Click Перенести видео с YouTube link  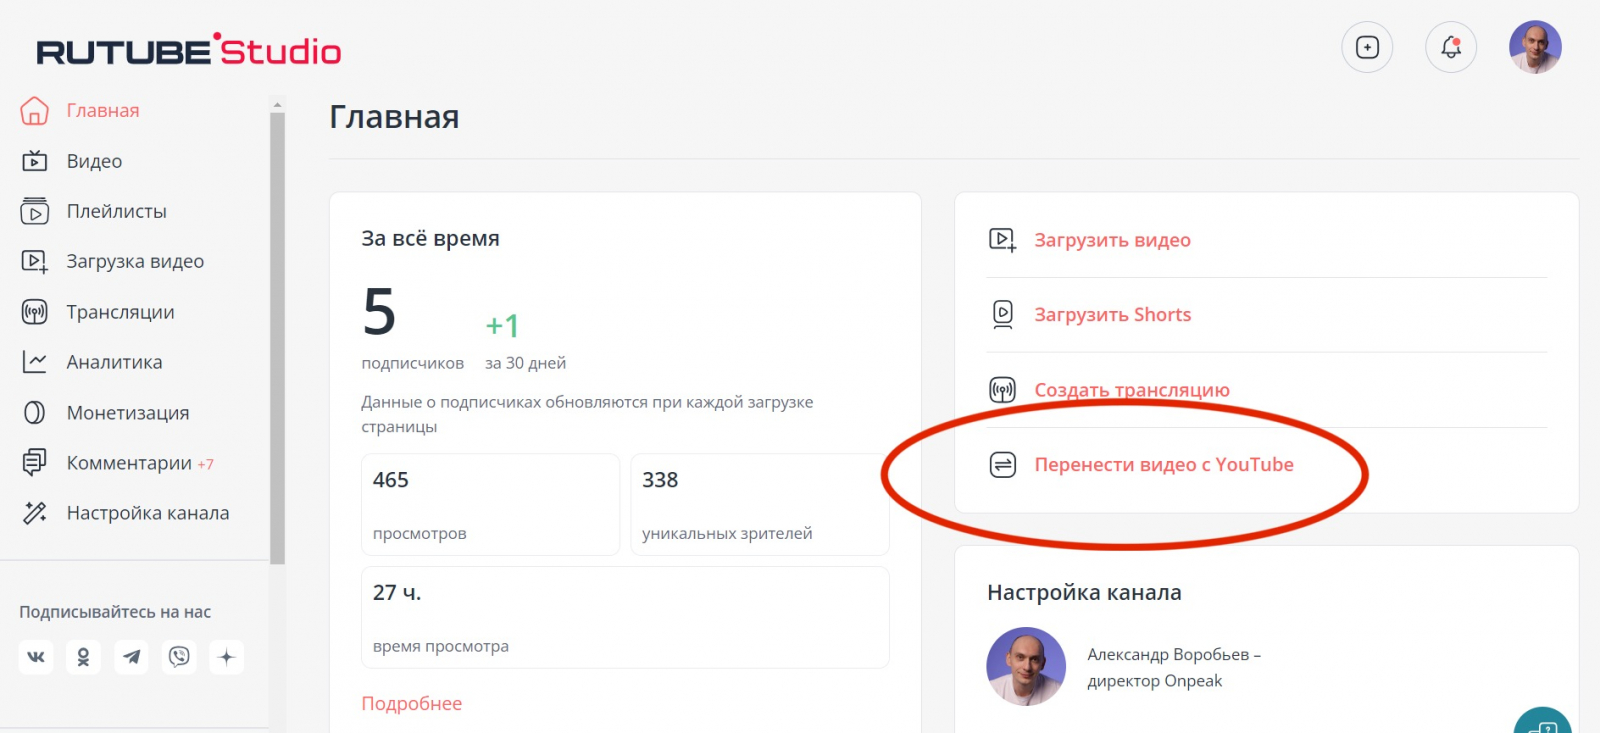(x=1164, y=464)
